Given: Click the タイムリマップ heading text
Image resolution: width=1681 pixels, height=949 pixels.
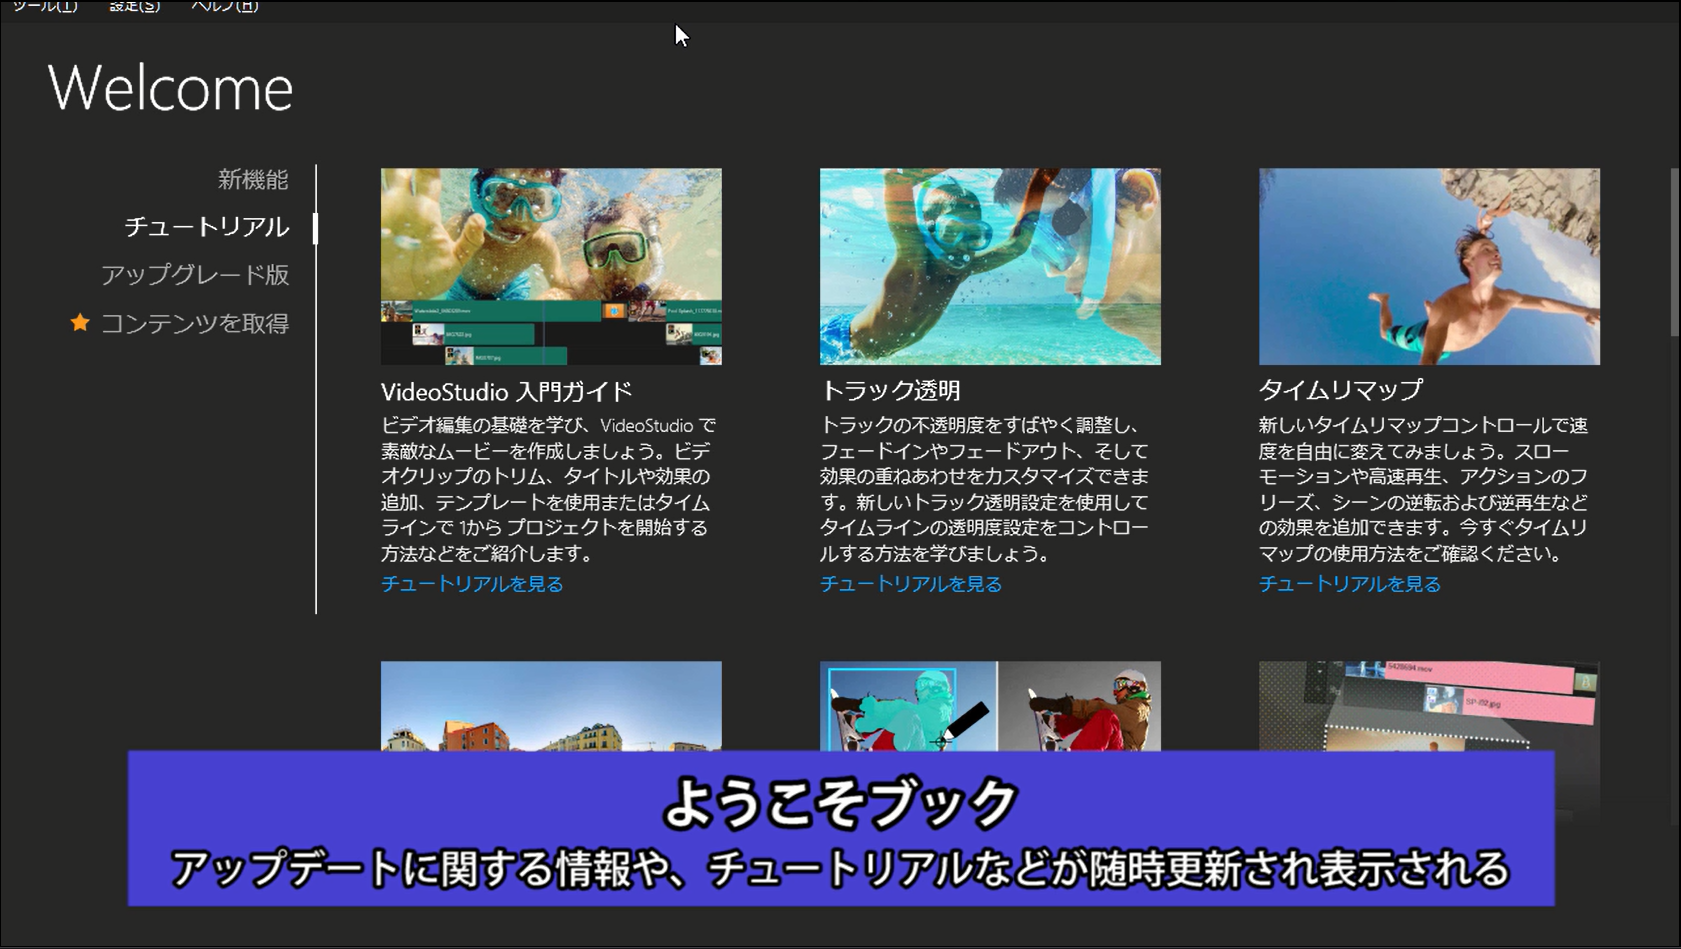Looking at the screenshot, I should (x=1340, y=390).
